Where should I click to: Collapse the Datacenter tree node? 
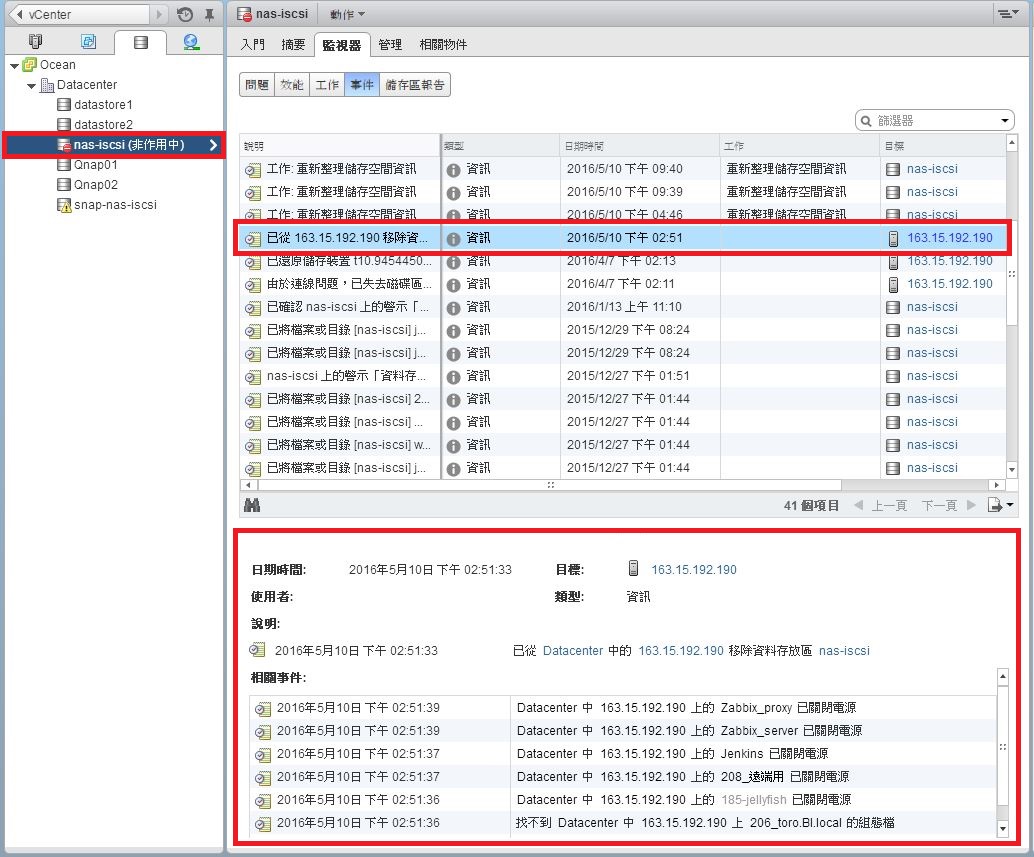click(x=31, y=85)
